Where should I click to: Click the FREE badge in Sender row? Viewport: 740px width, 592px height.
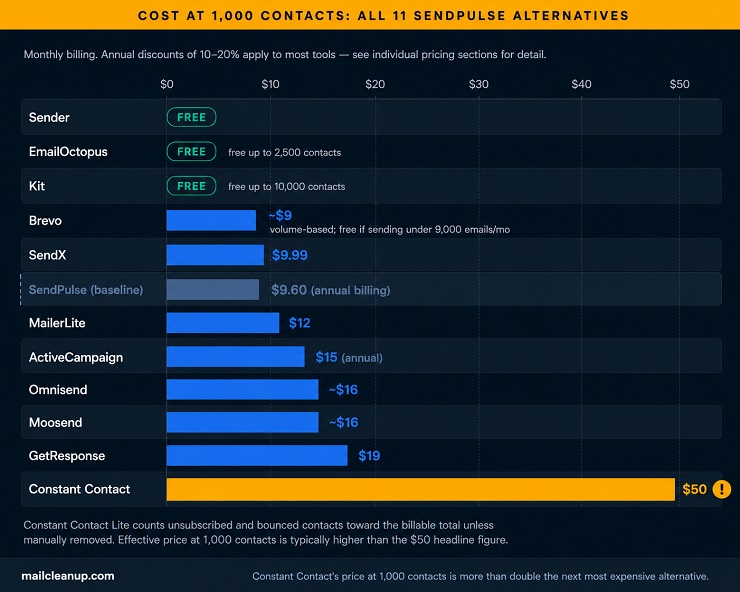pos(192,117)
